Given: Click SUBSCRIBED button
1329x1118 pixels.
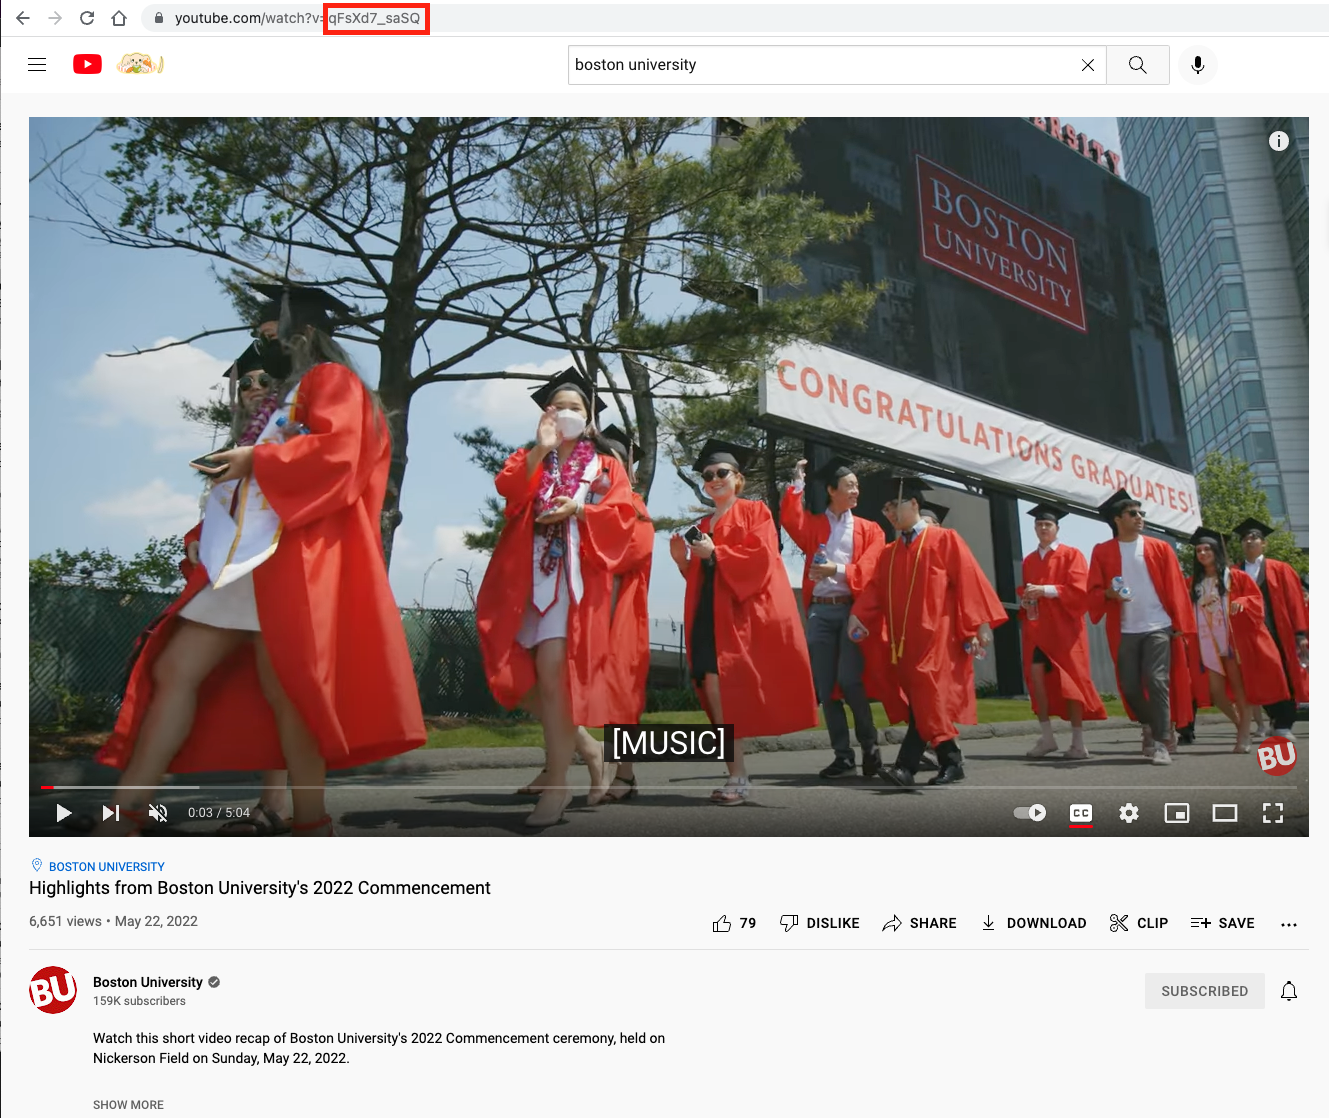Looking at the screenshot, I should point(1205,991).
